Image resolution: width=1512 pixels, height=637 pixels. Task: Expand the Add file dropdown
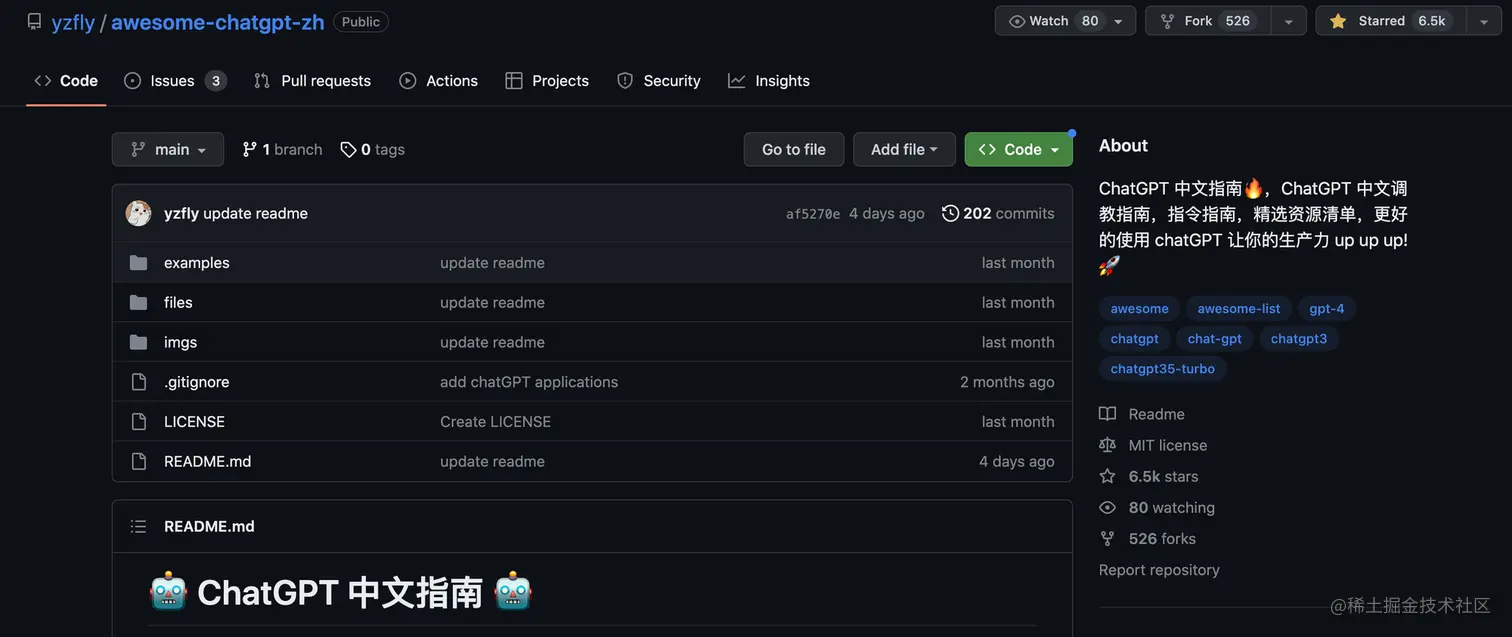(904, 149)
